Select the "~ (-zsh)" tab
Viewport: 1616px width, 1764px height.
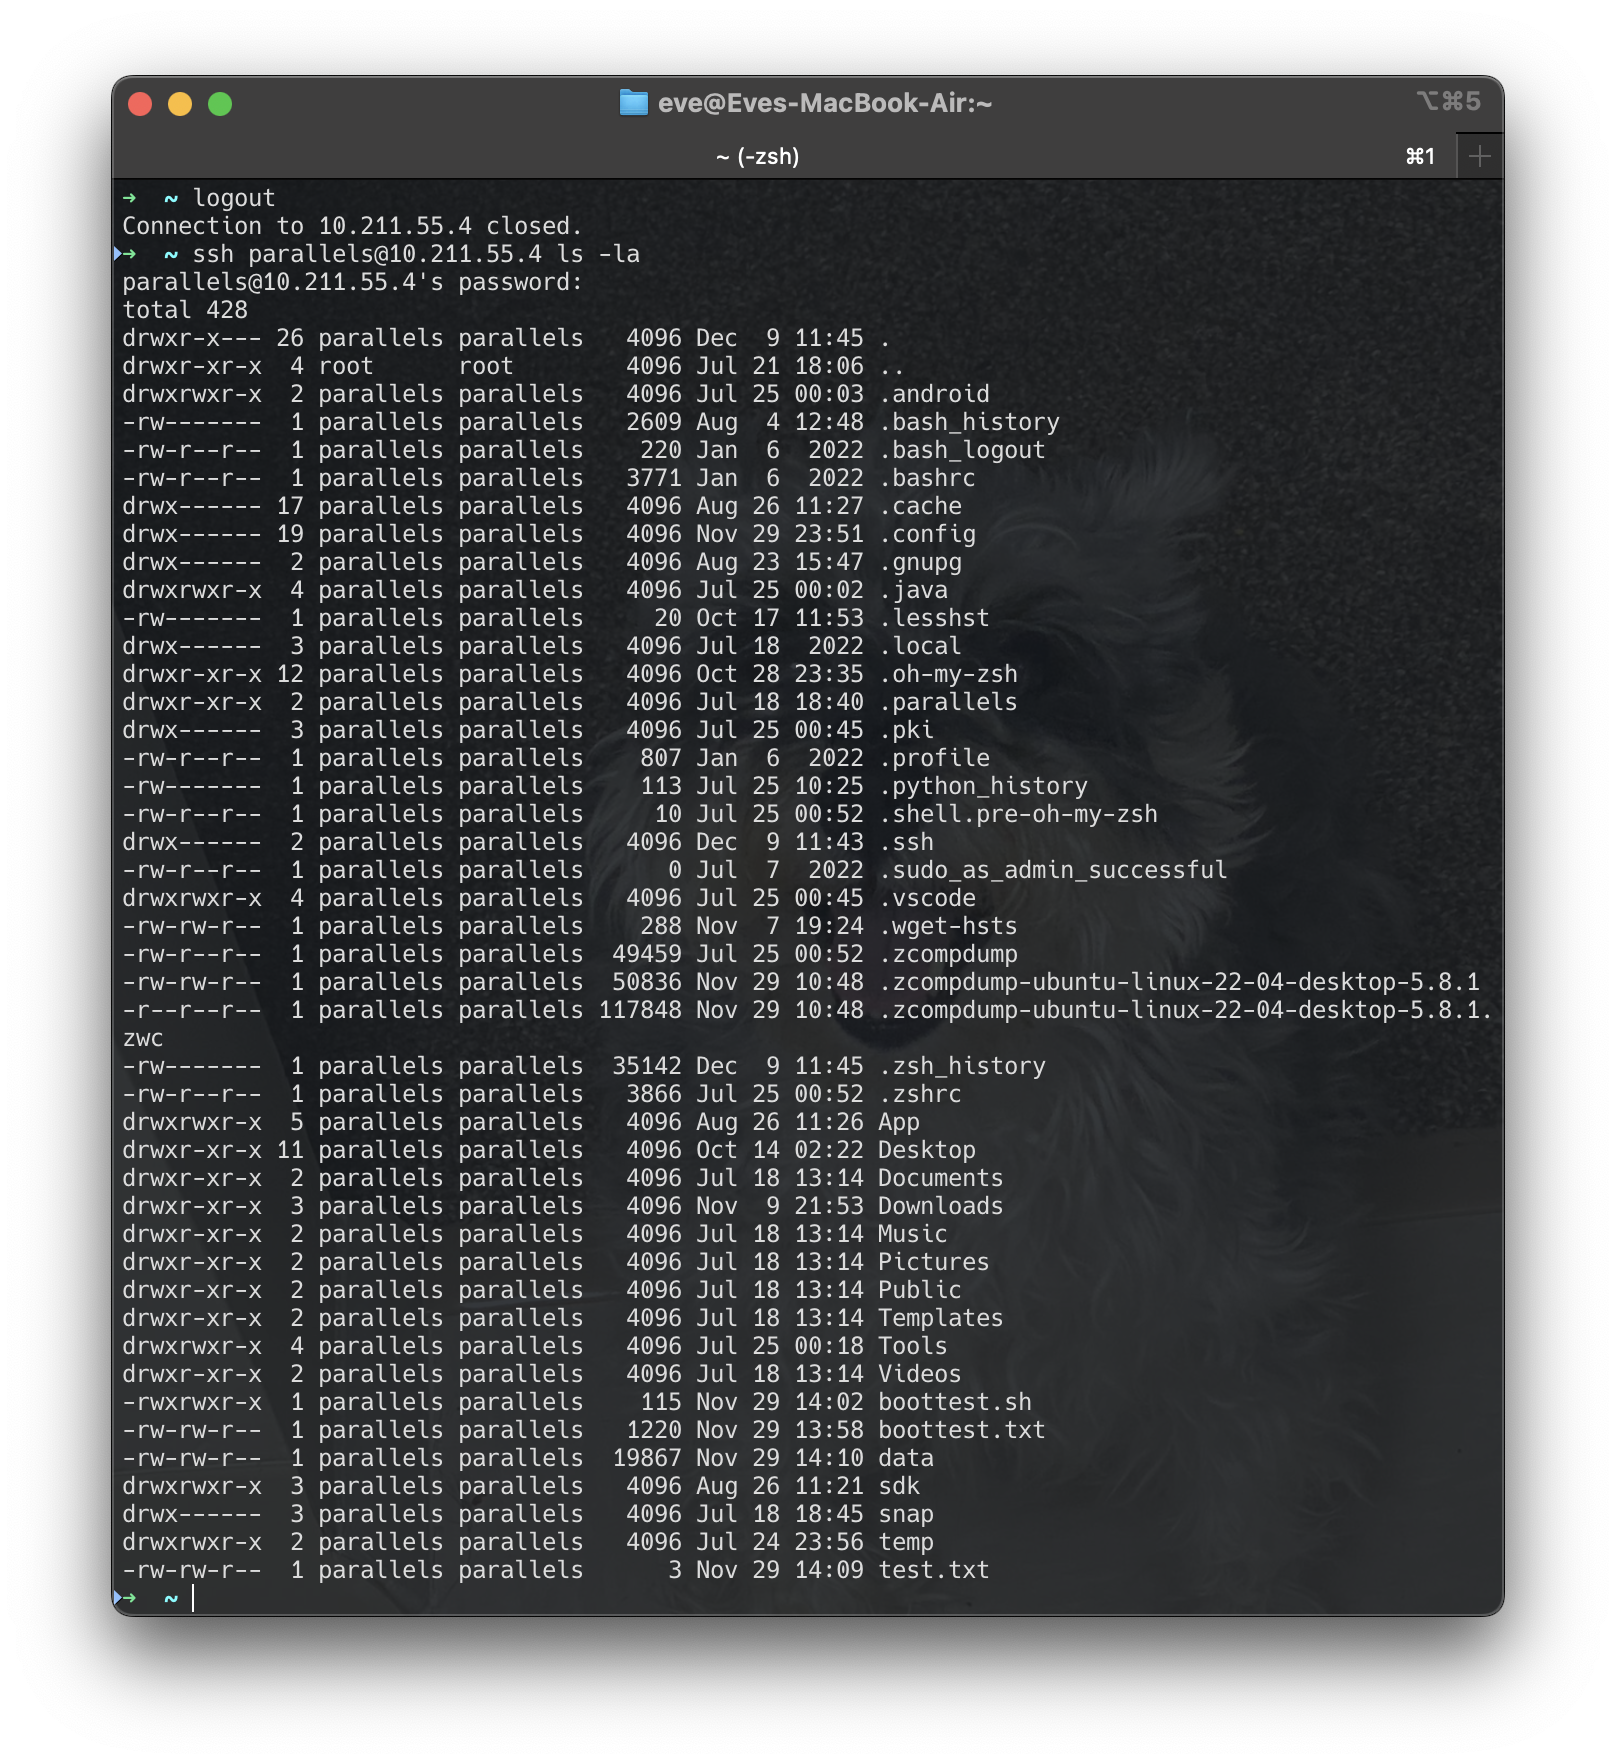tap(758, 155)
